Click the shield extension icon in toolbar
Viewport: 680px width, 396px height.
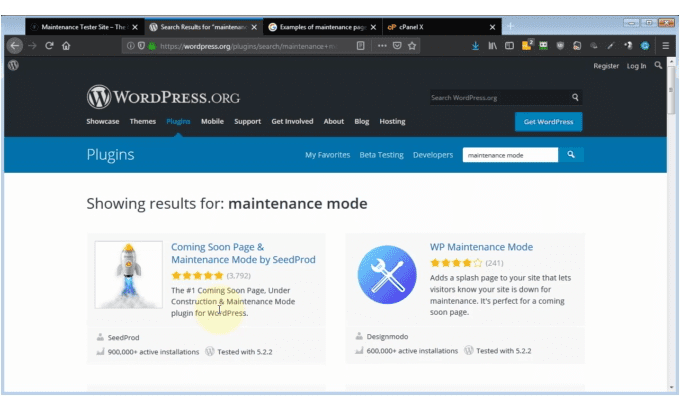pyautogui.click(x=560, y=46)
